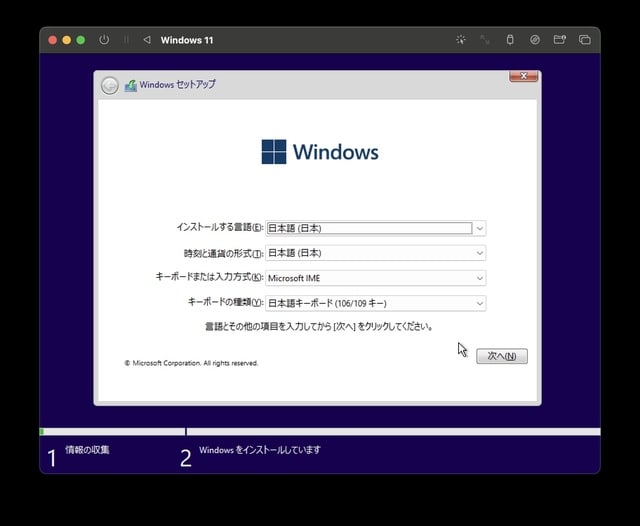Viewport: 640px width, 526px height.
Task: Click the Windows logo in setup dialog
Action: tap(274, 152)
